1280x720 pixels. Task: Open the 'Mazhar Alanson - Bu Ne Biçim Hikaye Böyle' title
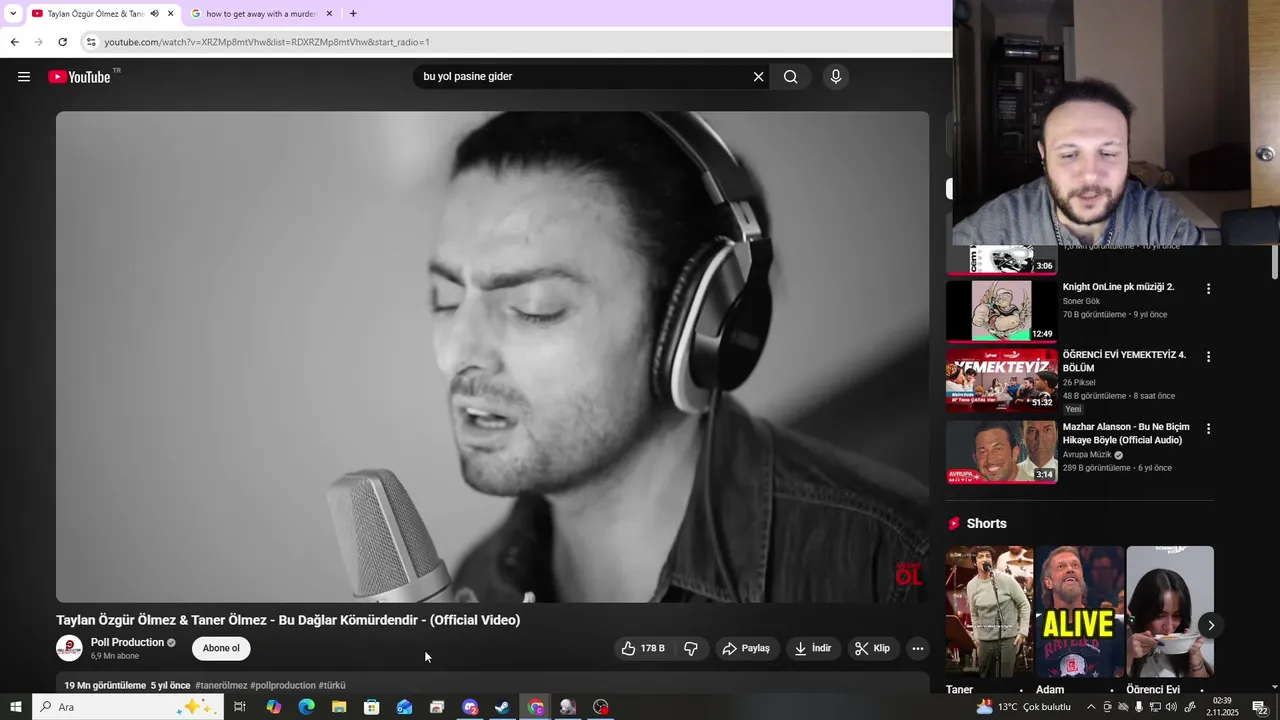(x=1126, y=433)
